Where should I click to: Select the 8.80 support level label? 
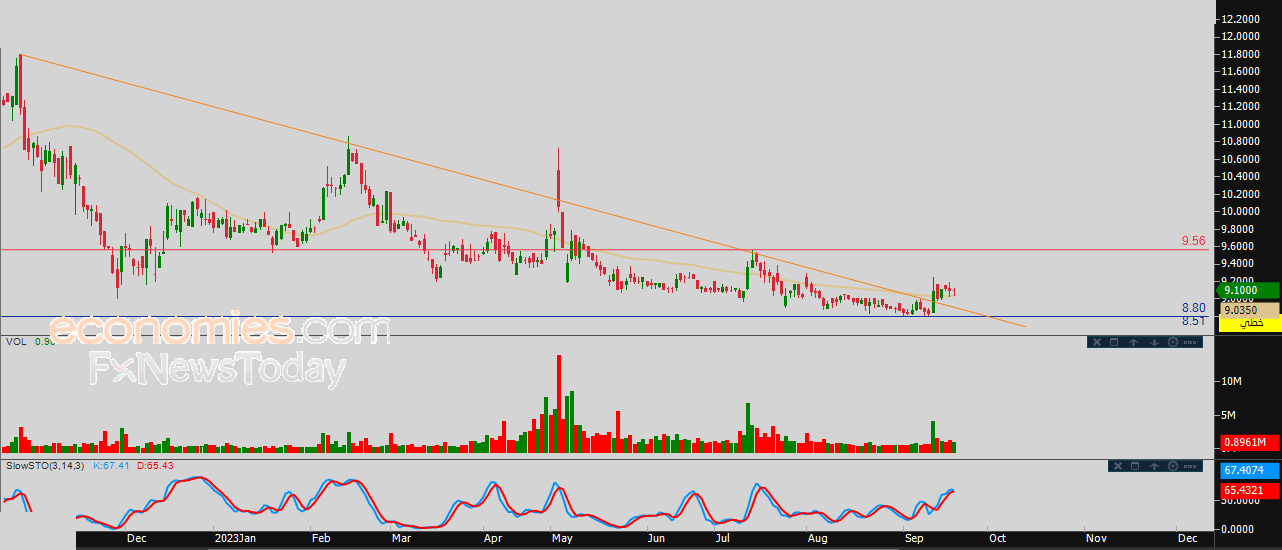pyautogui.click(x=1193, y=308)
